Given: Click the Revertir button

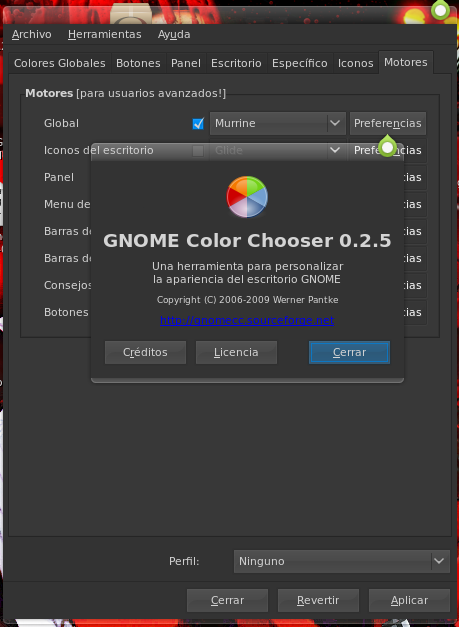Looking at the screenshot, I should click(x=318, y=600).
